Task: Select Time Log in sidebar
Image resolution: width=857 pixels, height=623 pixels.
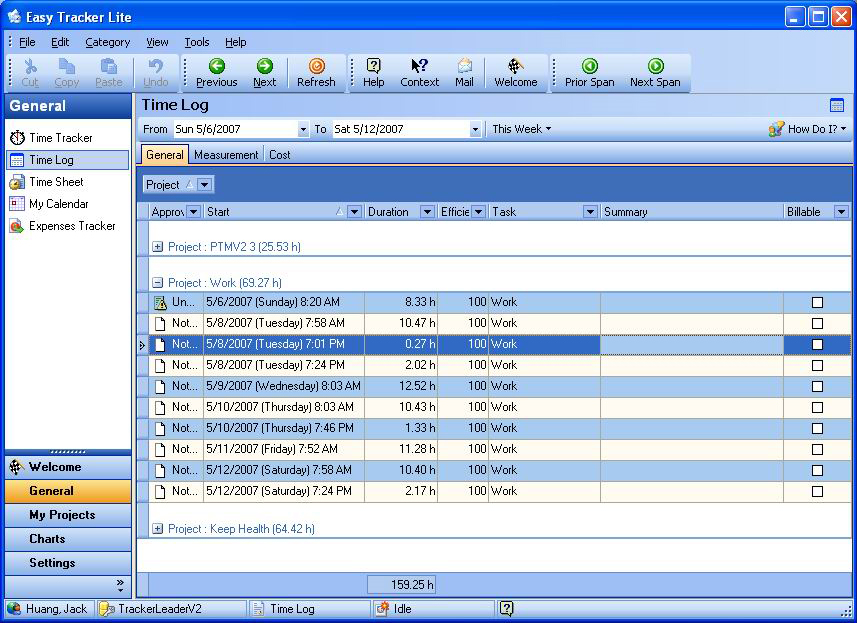Action: click(x=68, y=160)
